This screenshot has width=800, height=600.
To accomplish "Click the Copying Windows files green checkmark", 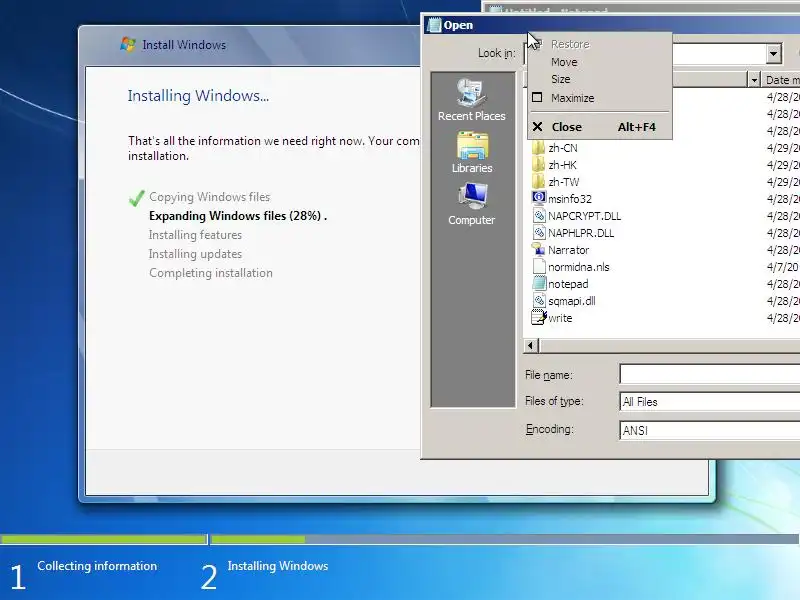I will point(137,197).
